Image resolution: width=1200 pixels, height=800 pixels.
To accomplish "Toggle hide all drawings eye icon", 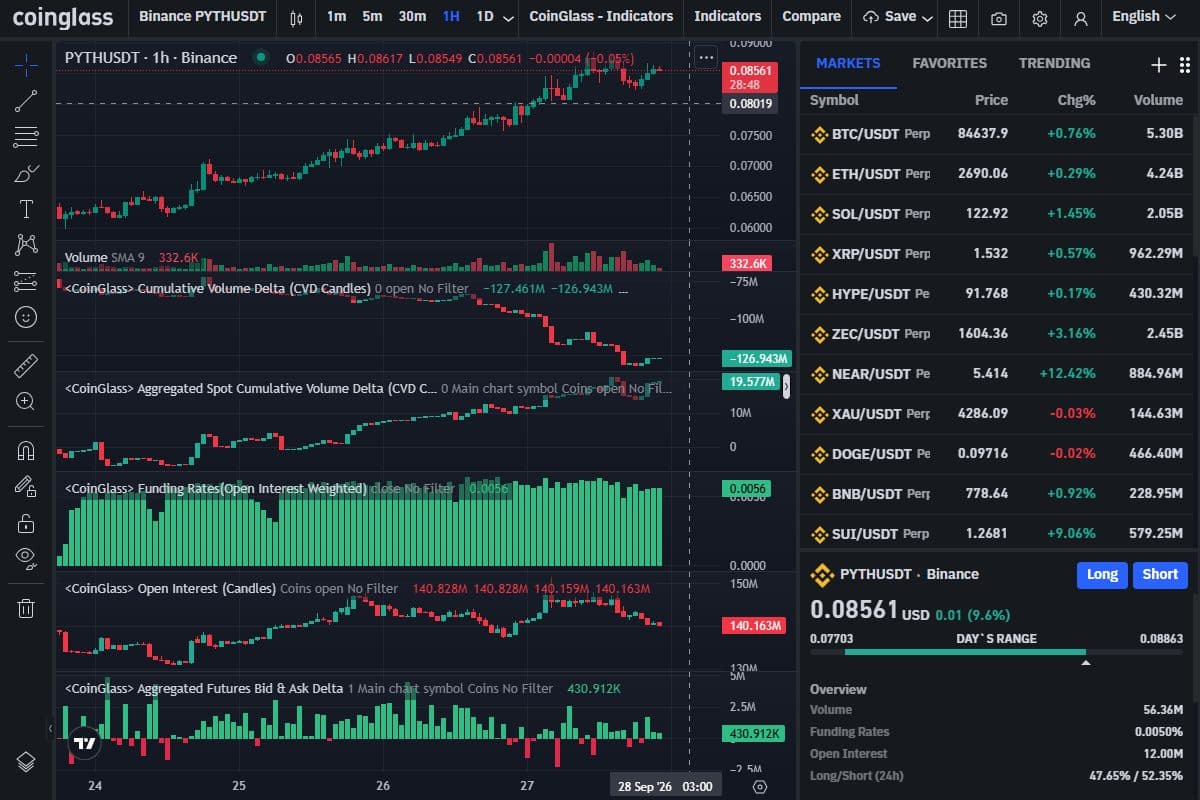I will [26, 559].
